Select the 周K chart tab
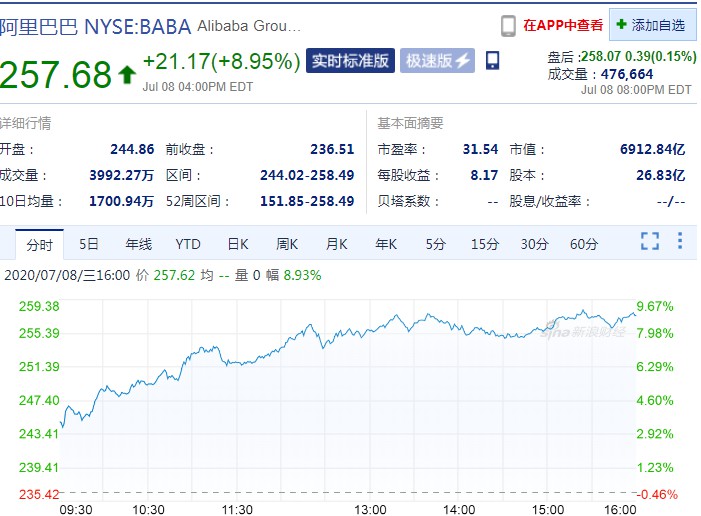 (287, 244)
